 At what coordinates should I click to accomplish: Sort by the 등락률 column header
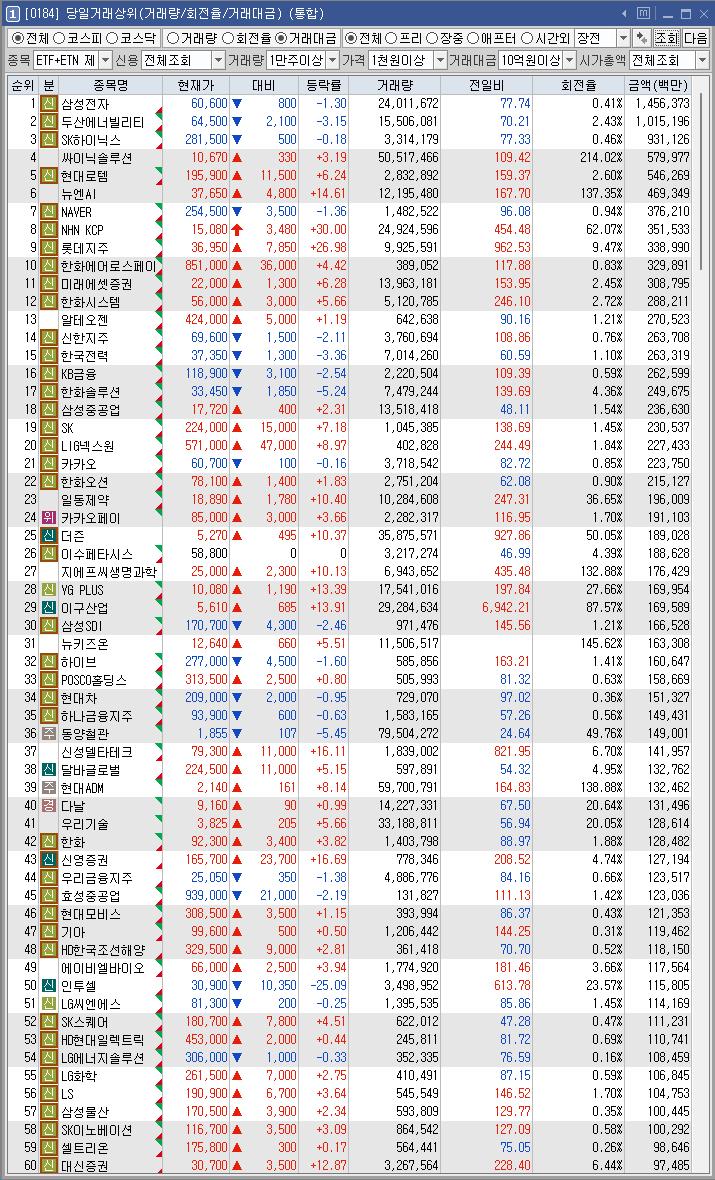pyautogui.click(x=324, y=86)
